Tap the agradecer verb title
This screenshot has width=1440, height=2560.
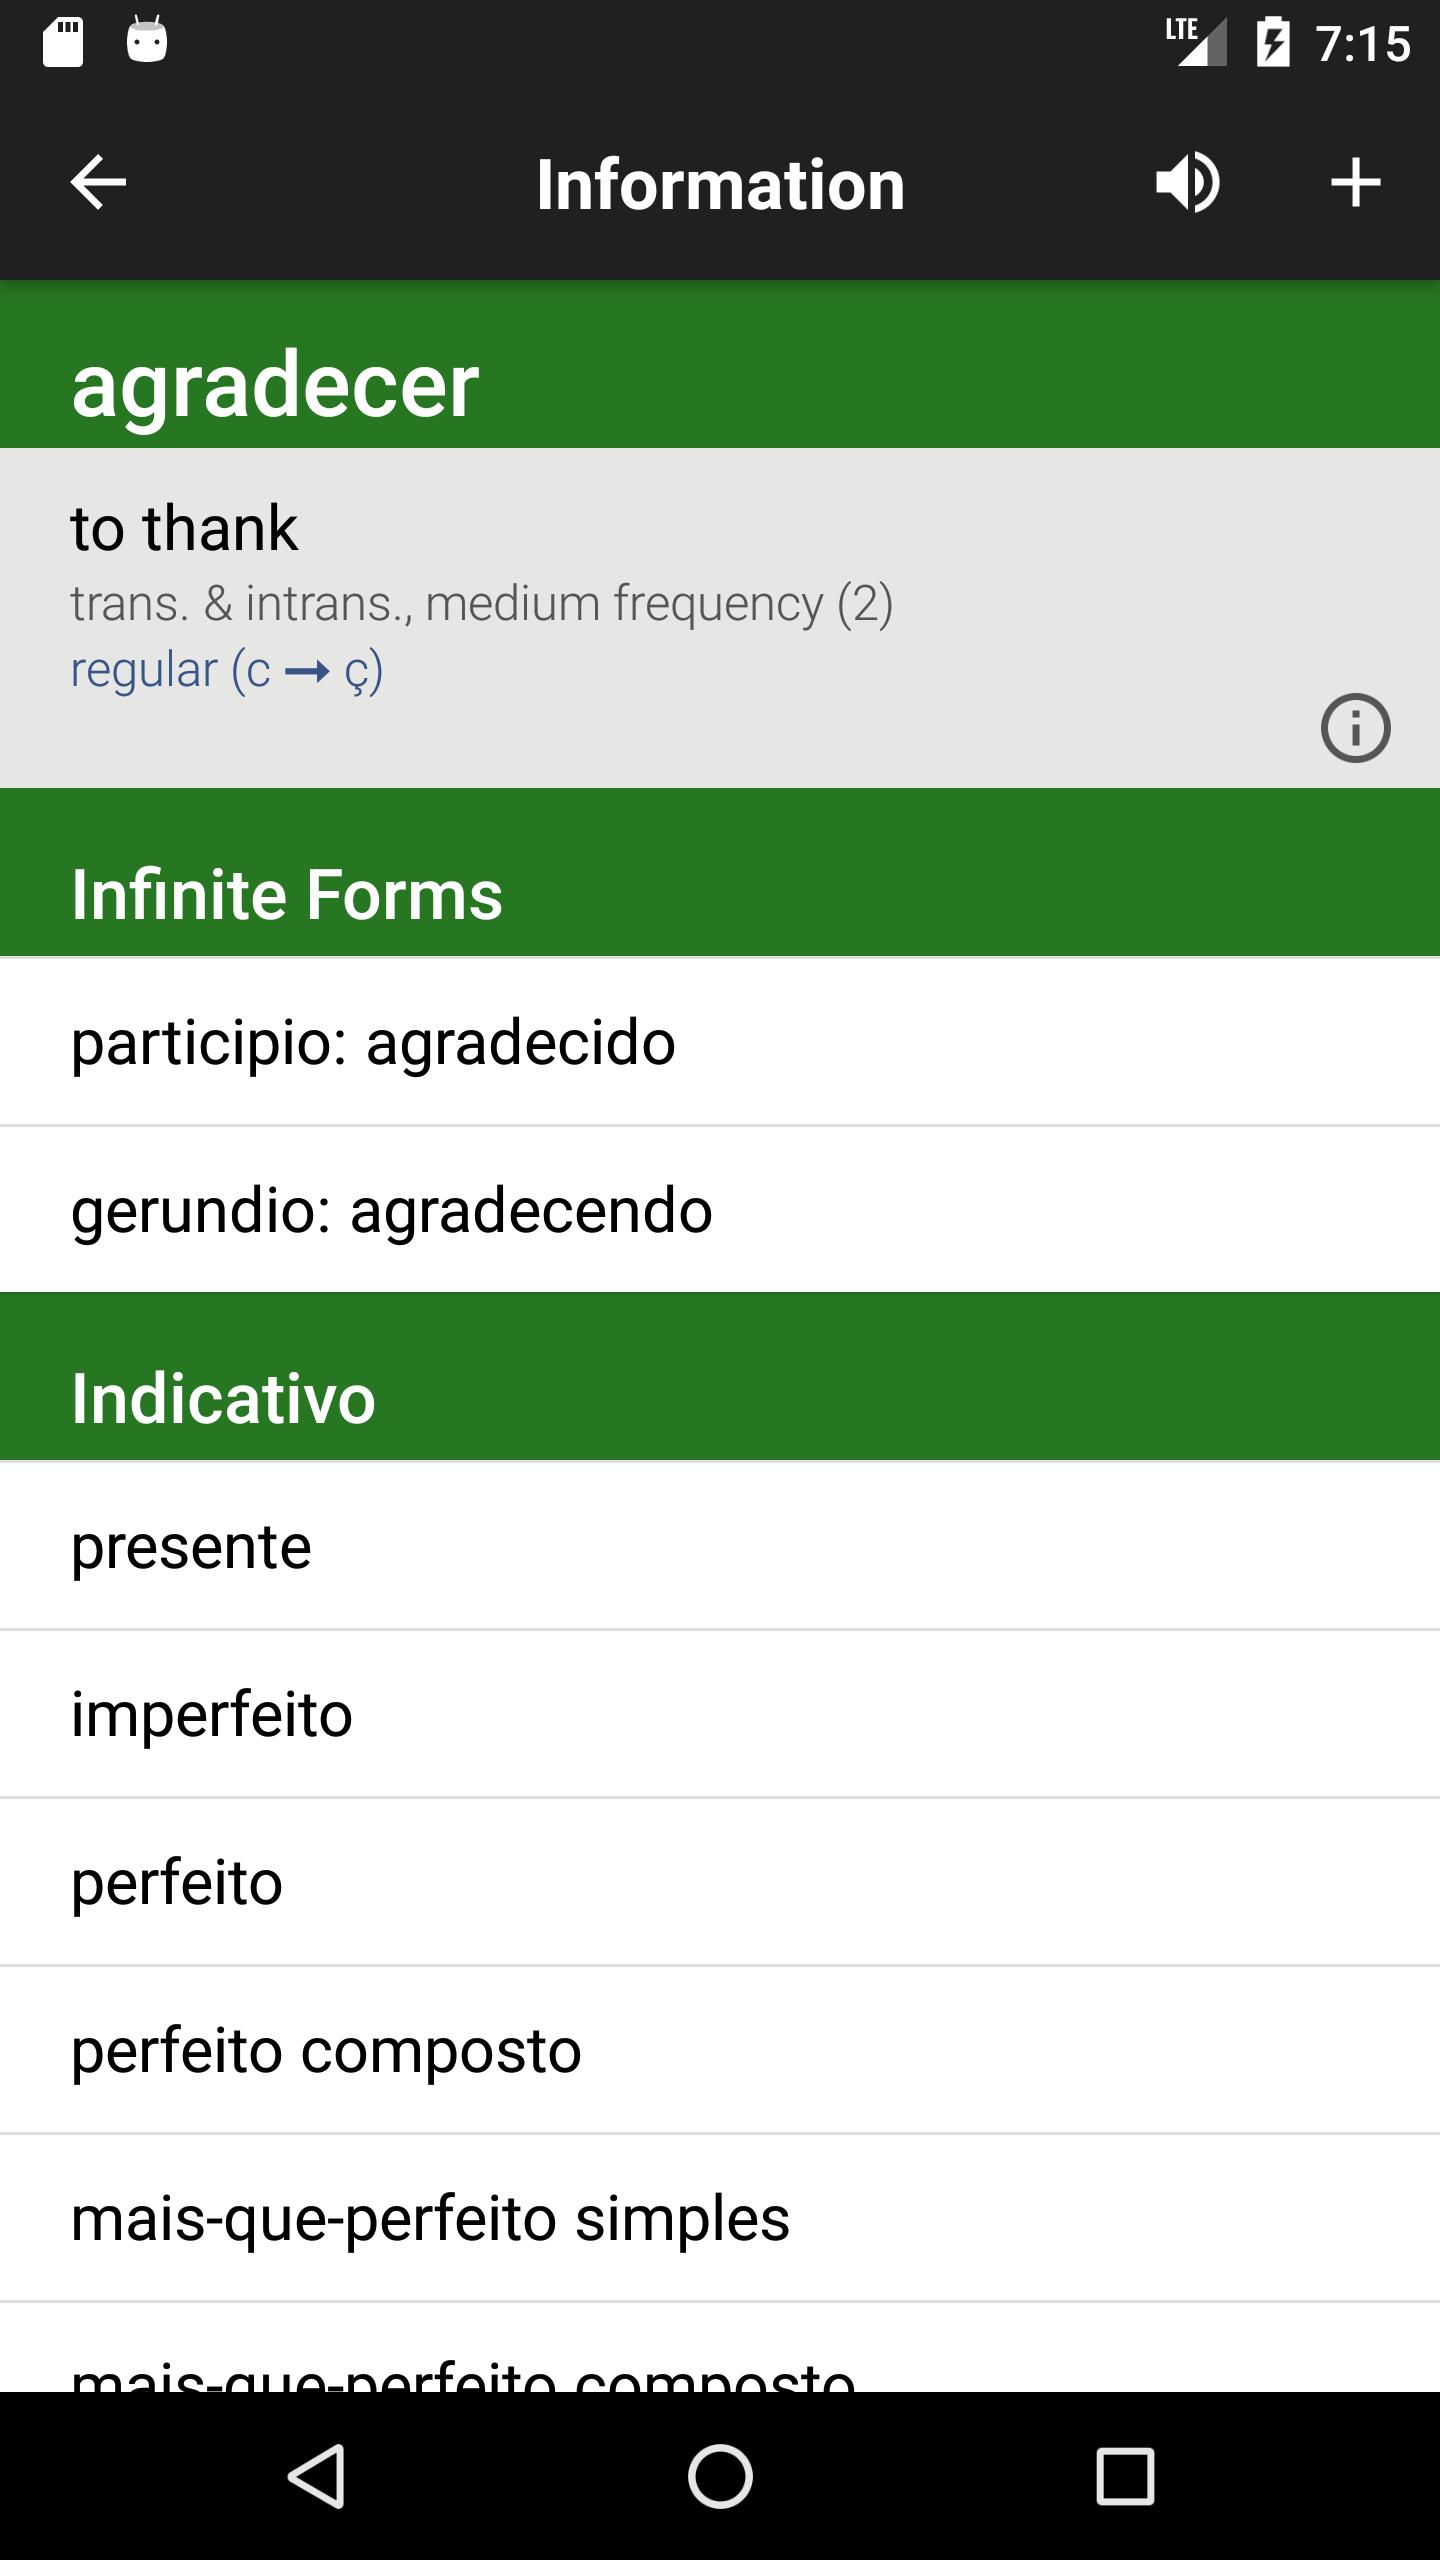click(275, 386)
